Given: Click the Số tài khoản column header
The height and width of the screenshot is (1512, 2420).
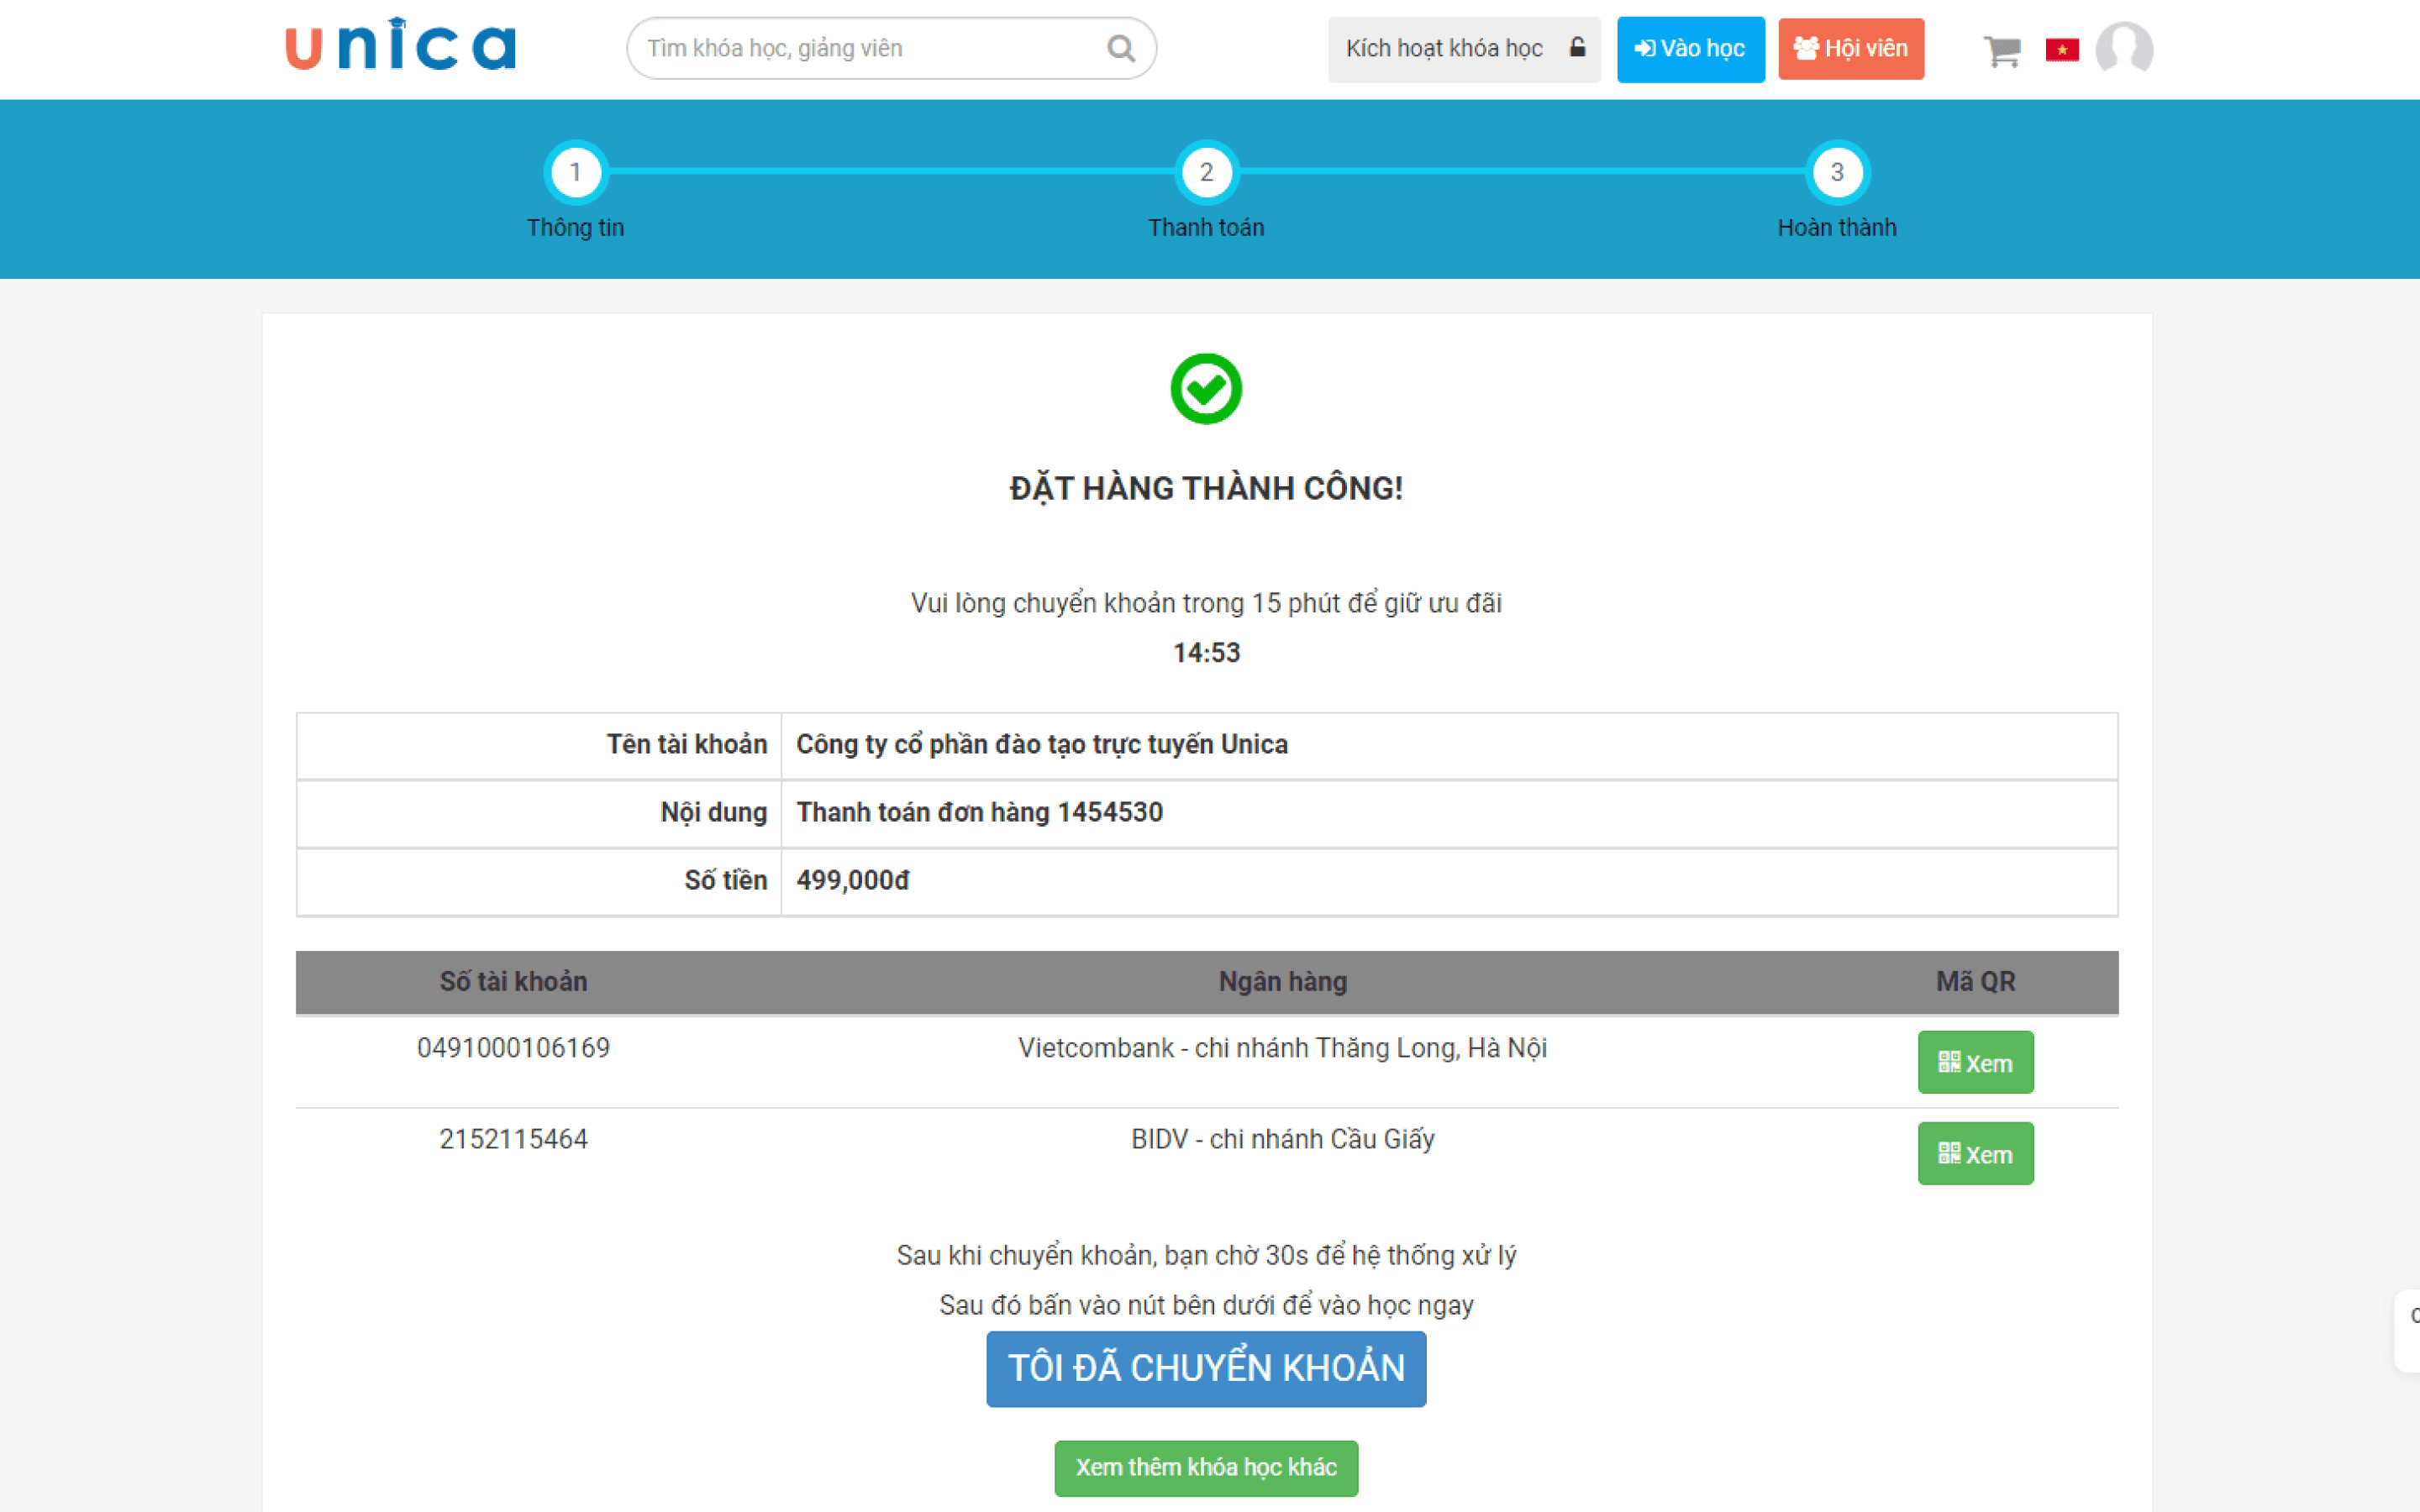Looking at the screenshot, I should pyautogui.click(x=513, y=982).
